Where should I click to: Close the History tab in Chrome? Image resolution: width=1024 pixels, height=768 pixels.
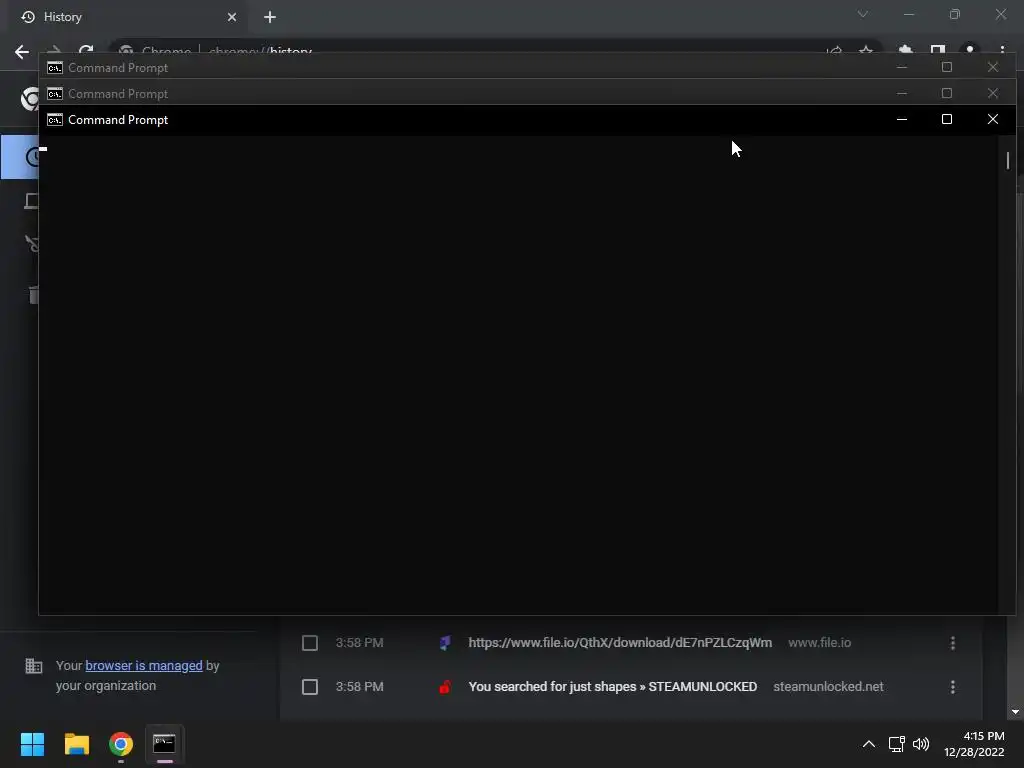pyautogui.click(x=232, y=17)
